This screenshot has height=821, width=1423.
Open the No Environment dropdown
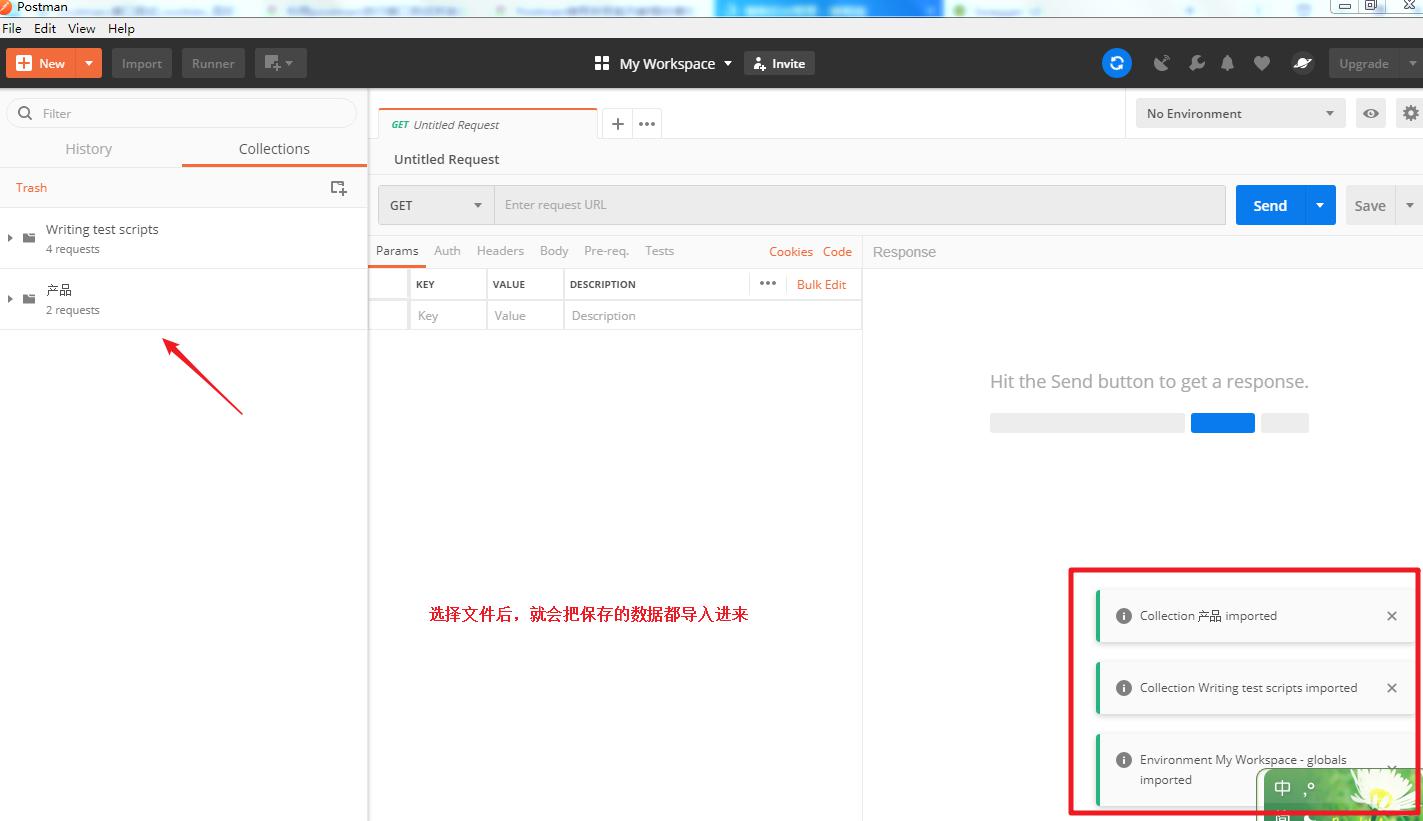(x=1240, y=113)
